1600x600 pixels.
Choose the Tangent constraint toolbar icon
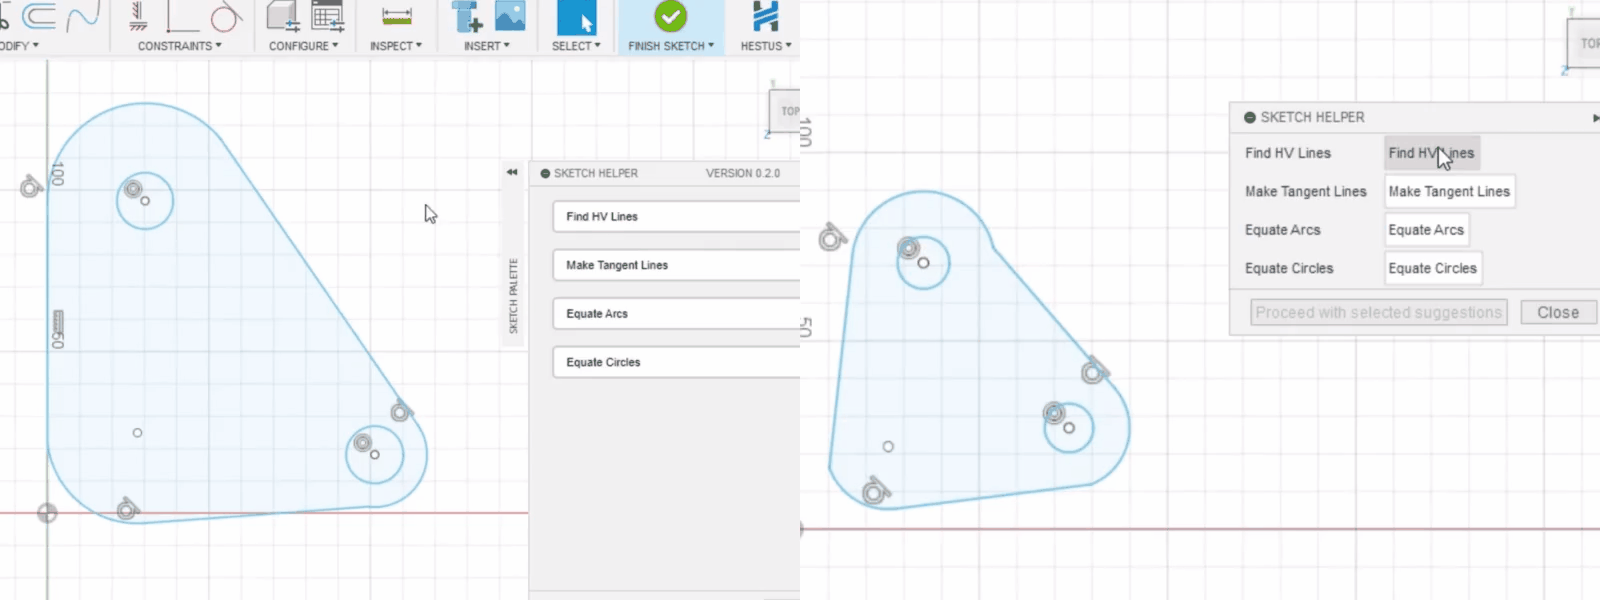227,16
